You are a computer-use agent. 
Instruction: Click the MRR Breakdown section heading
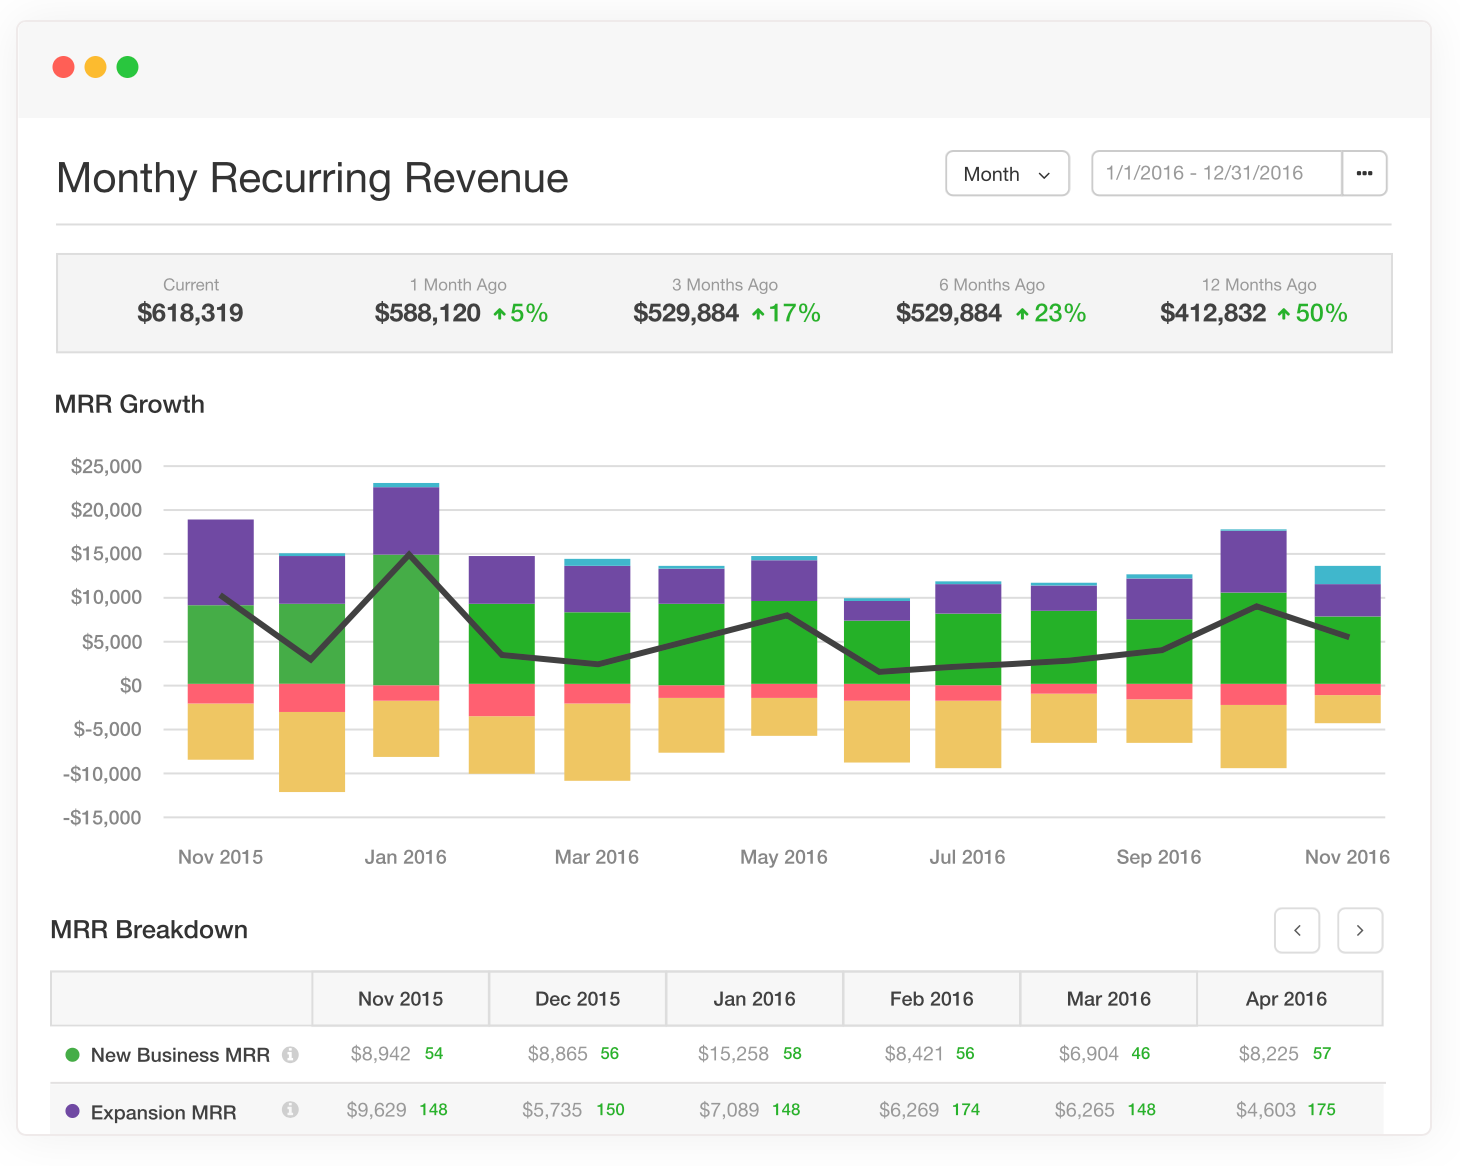(149, 930)
